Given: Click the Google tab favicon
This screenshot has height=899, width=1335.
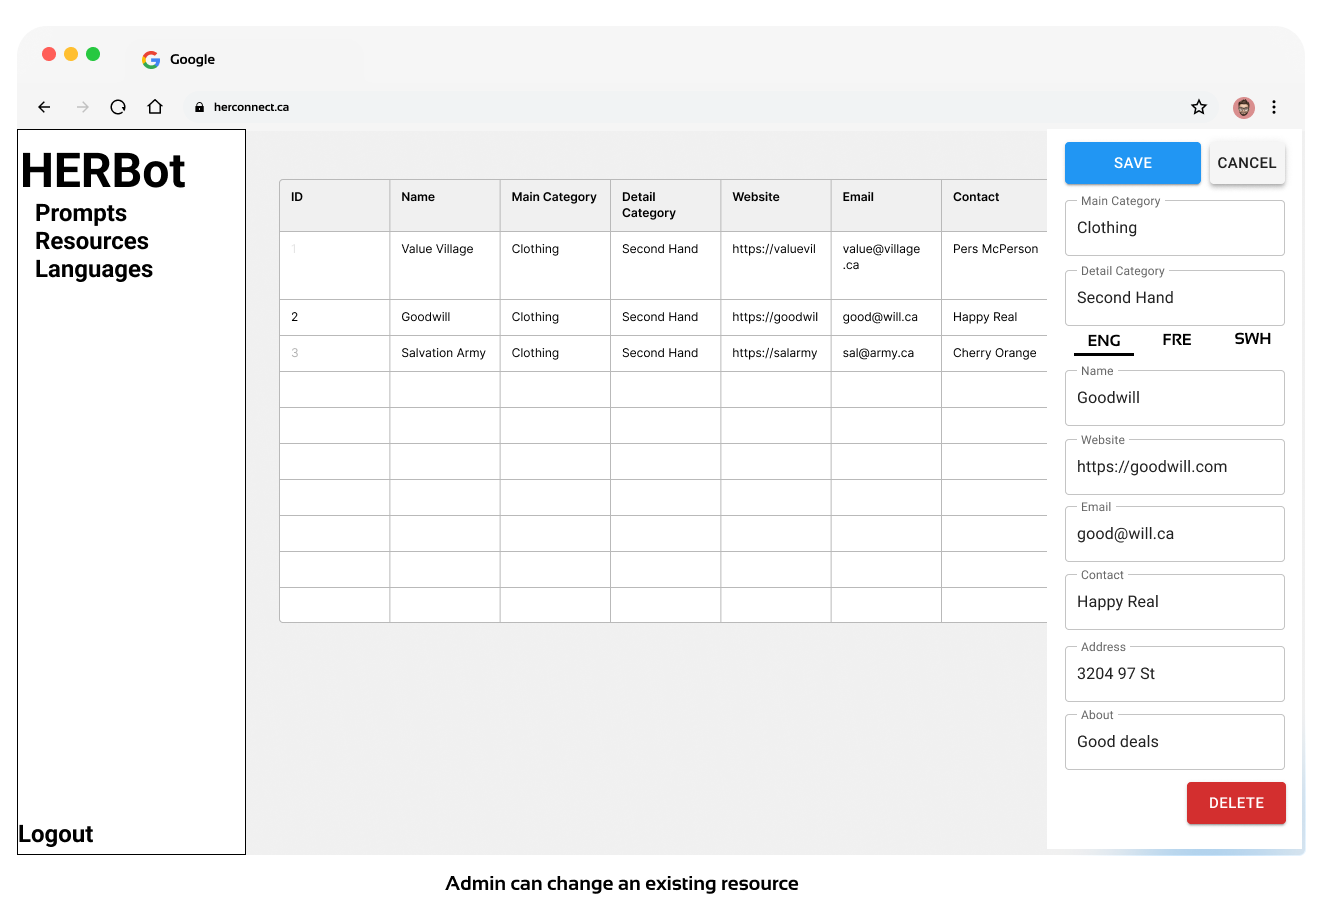Looking at the screenshot, I should 151,60.
